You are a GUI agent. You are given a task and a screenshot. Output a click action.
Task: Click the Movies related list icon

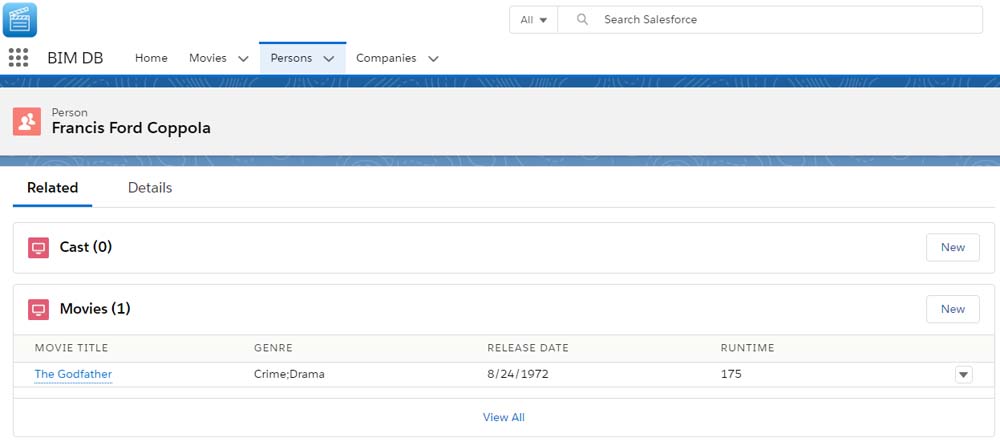[38, 309]
